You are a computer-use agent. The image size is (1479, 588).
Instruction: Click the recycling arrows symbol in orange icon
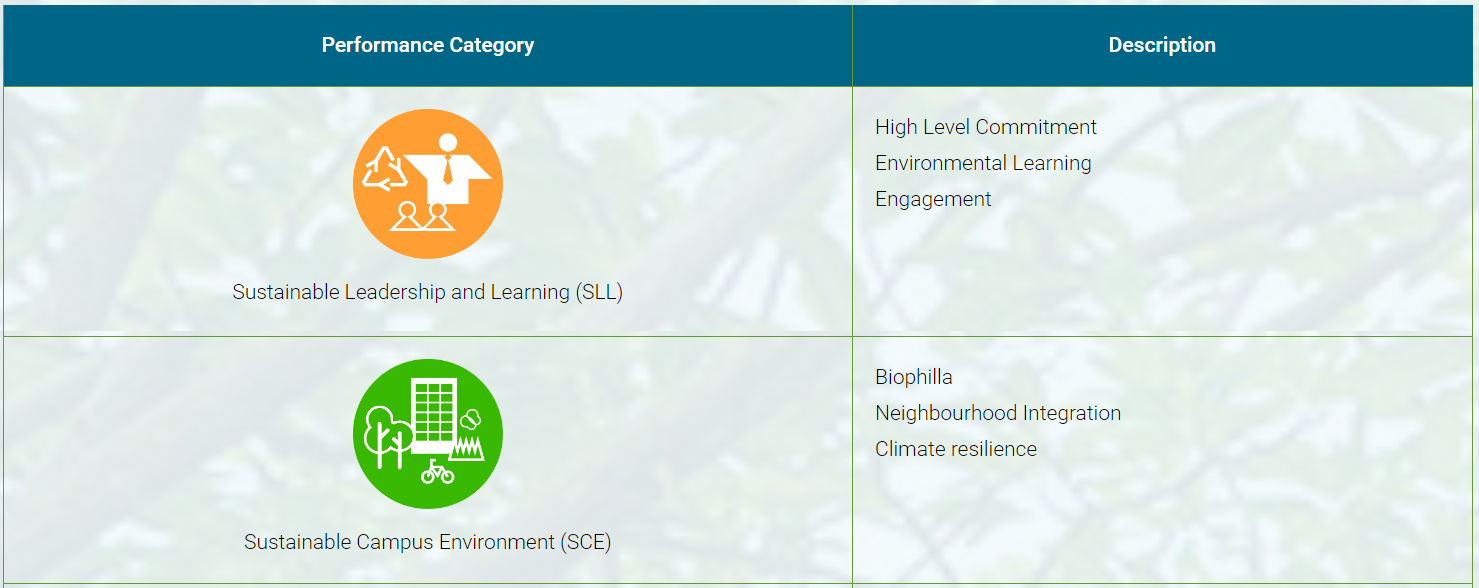385,169
